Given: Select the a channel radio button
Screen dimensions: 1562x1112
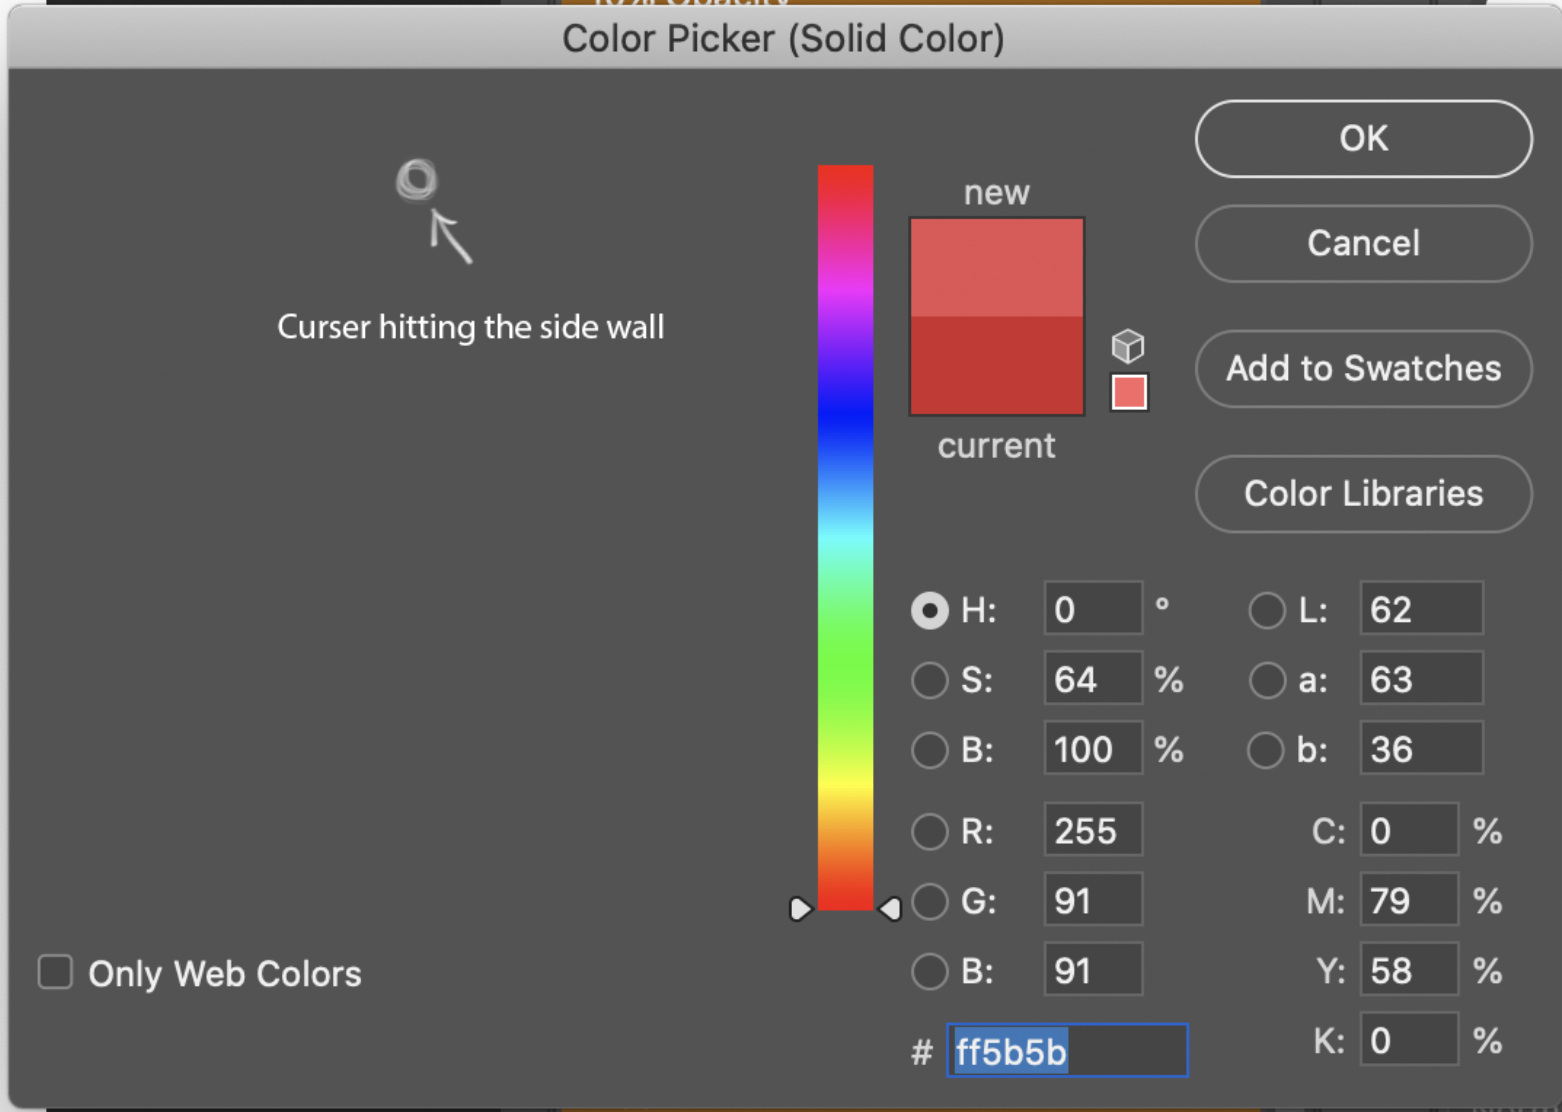Looking at the screenshot, I should [x=1267, y=680].
